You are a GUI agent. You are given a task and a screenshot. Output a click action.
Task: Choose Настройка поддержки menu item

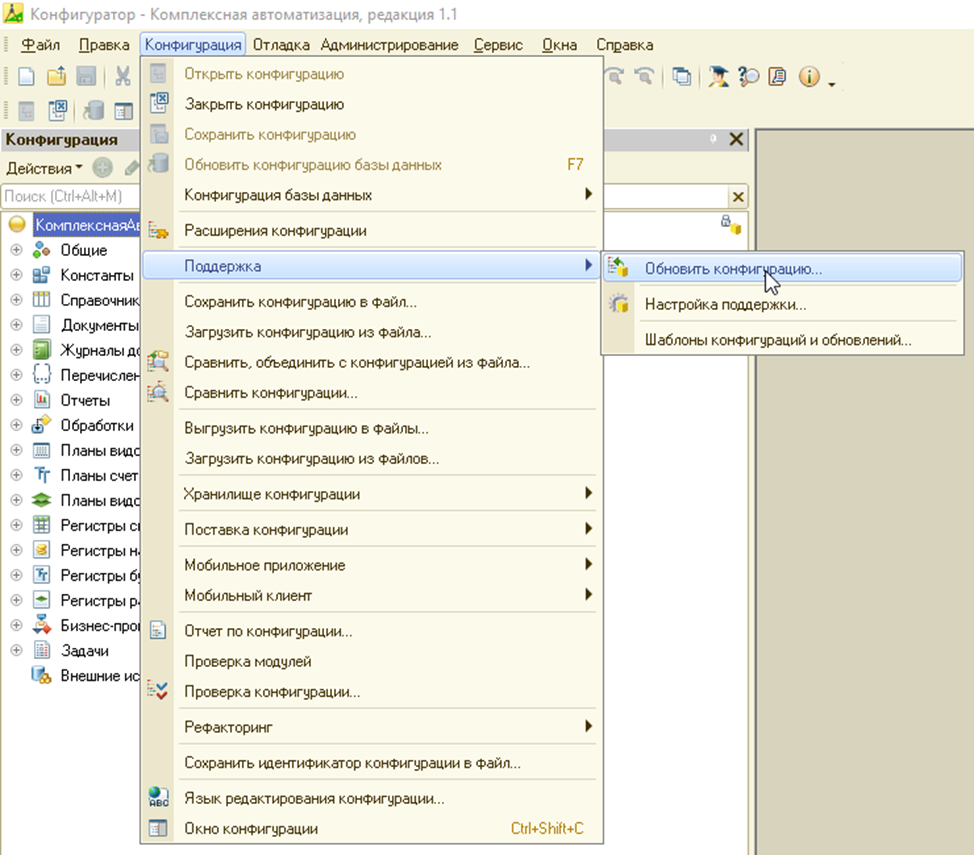pyautogui.click(x=725, y=304)
